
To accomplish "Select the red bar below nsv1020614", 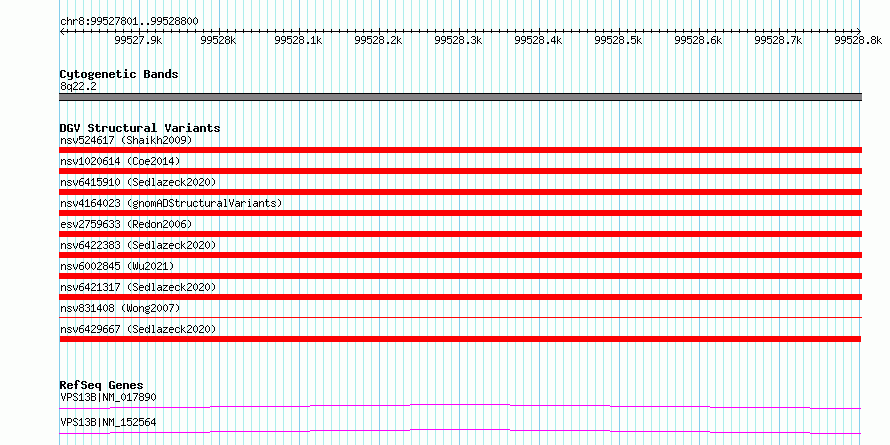I will click(460, 171).
